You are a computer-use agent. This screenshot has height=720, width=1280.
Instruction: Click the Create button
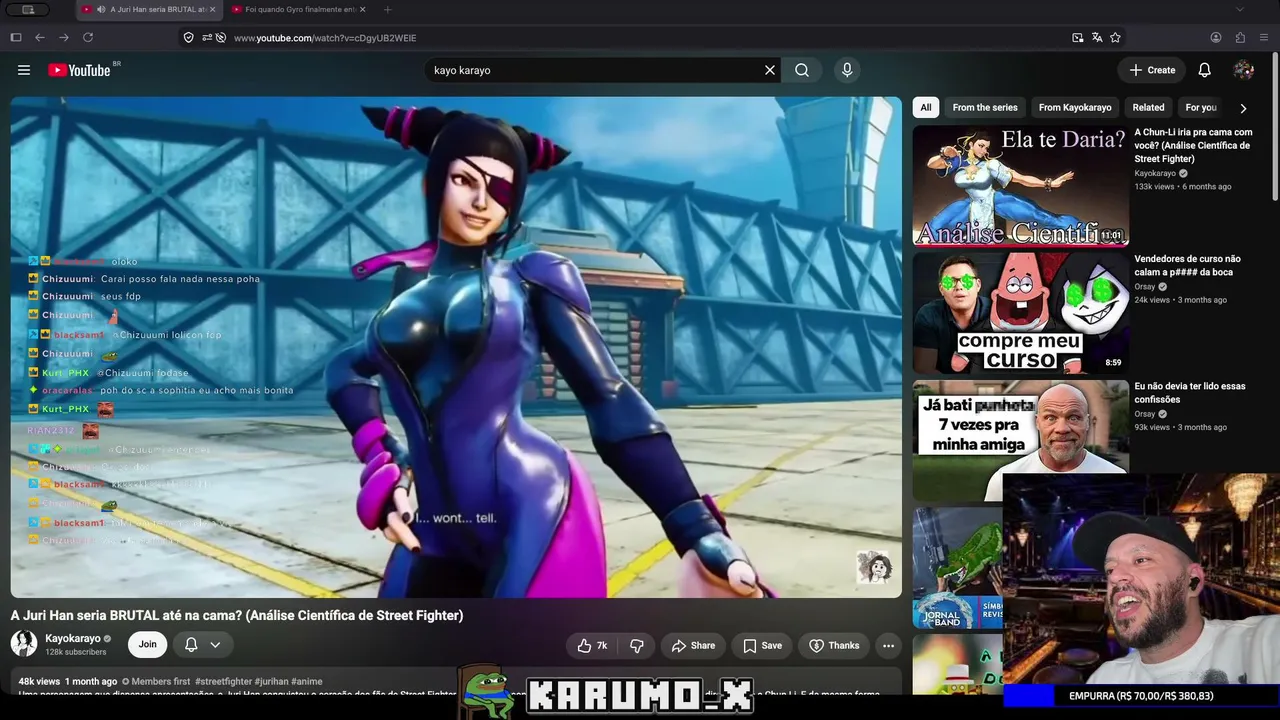pos(1152,70)
